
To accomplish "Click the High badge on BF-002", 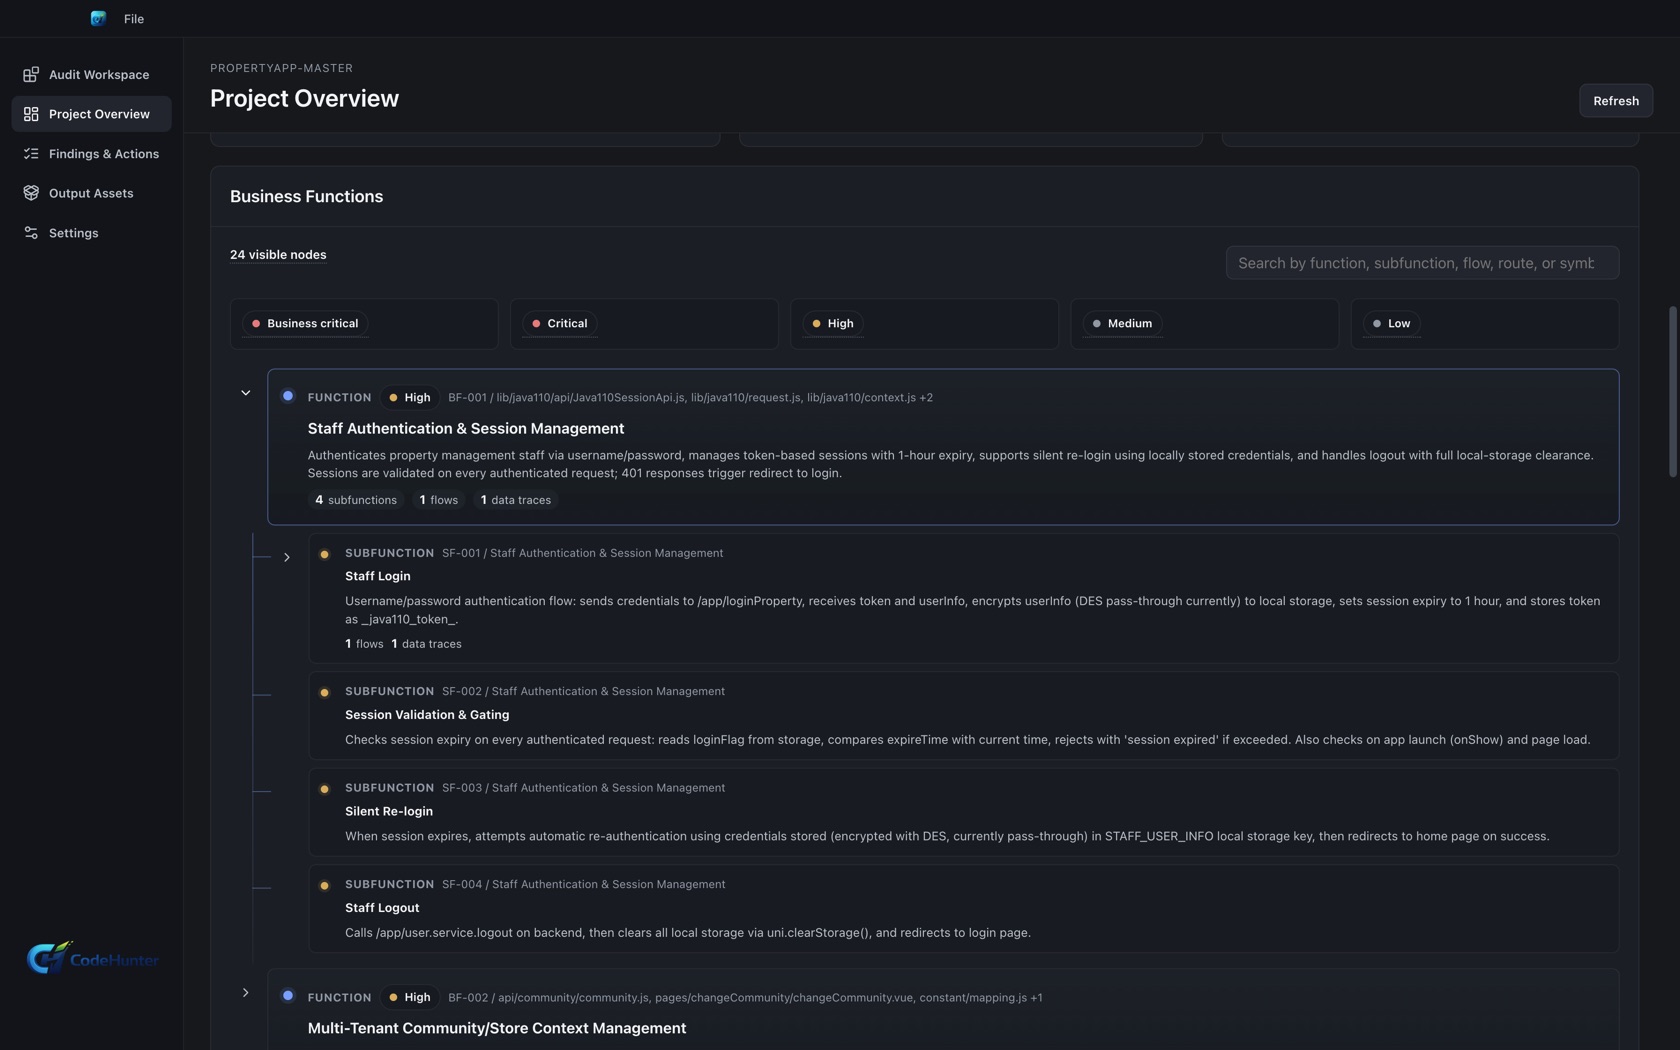I will click(409, 998).
